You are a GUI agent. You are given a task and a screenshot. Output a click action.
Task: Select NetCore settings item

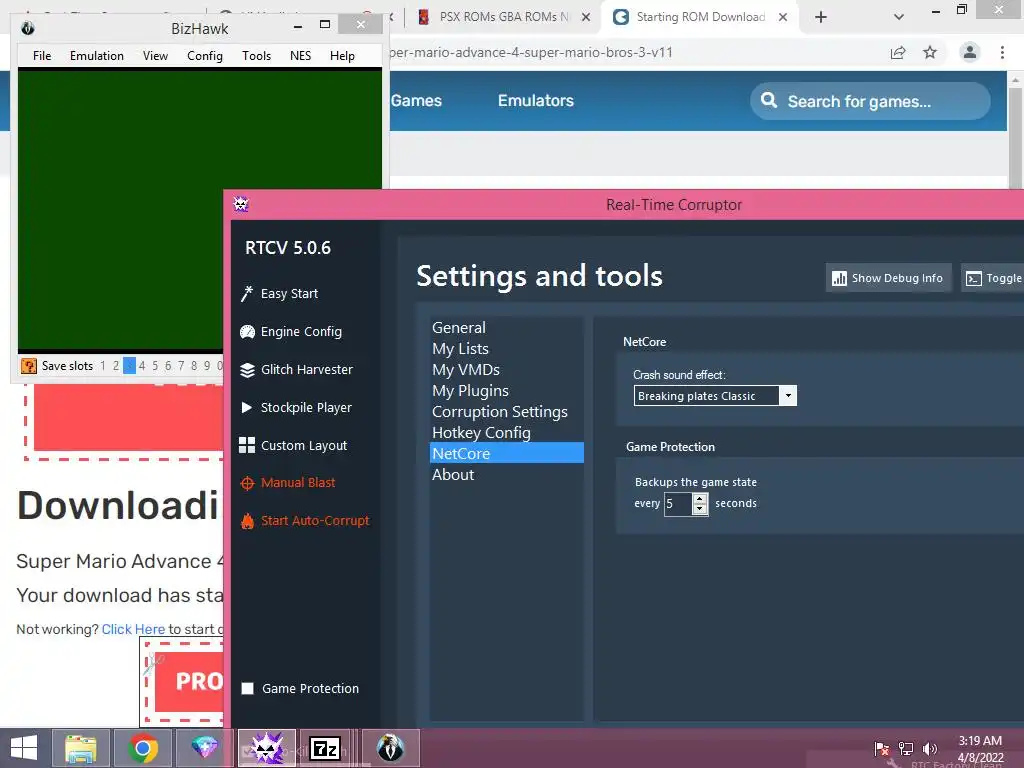pos(507,453)
